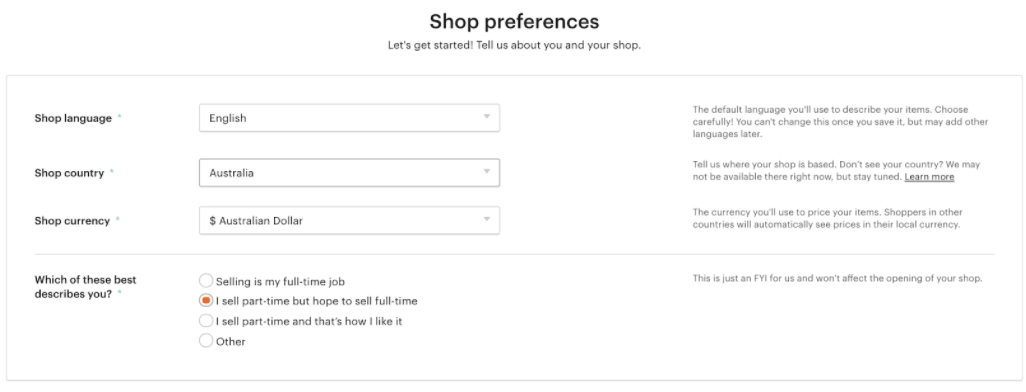Follow the 'Learn more' link

pos(929,177)
